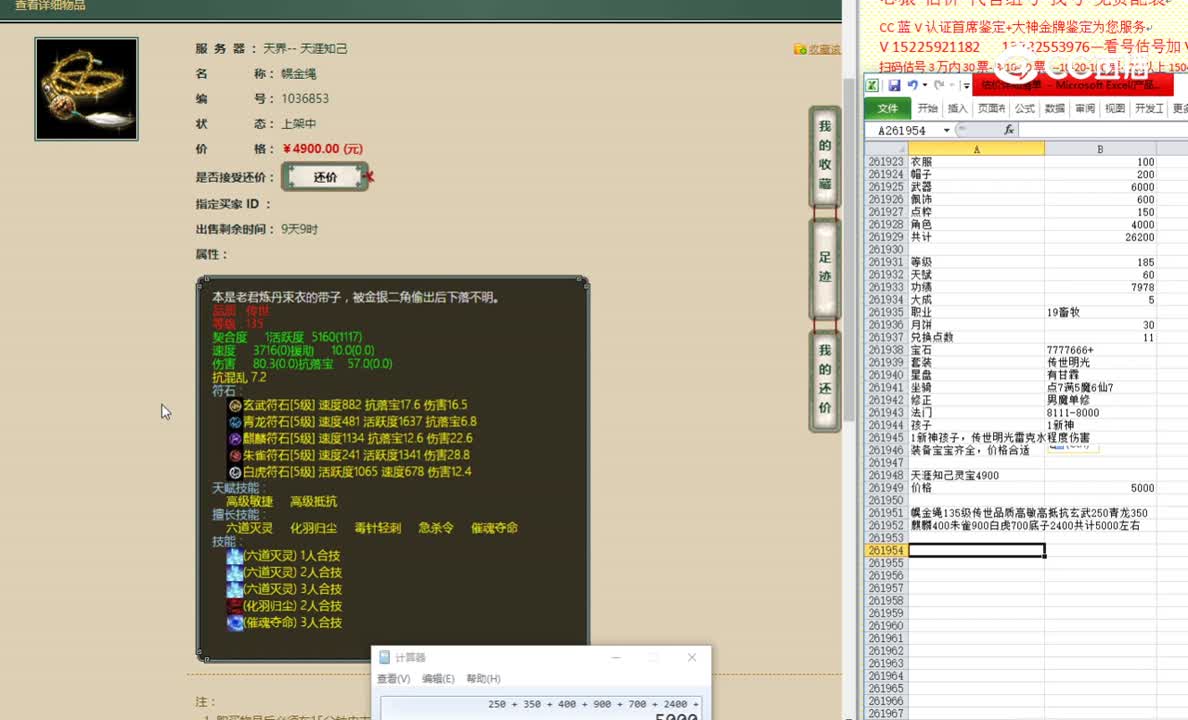Viewport: 1188px width, 720px height.
Task: Click the fx insert function icon
Action: [1008, 130]
